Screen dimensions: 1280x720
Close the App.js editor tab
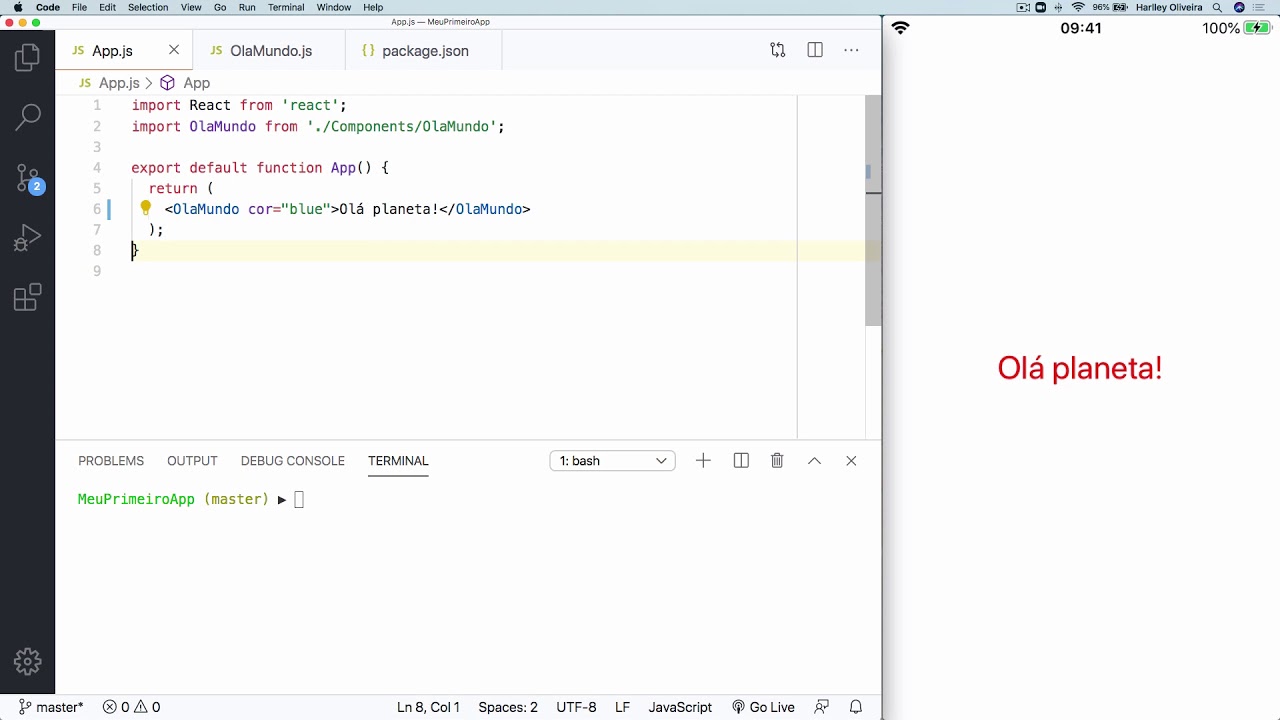click(x=174, y=50)
